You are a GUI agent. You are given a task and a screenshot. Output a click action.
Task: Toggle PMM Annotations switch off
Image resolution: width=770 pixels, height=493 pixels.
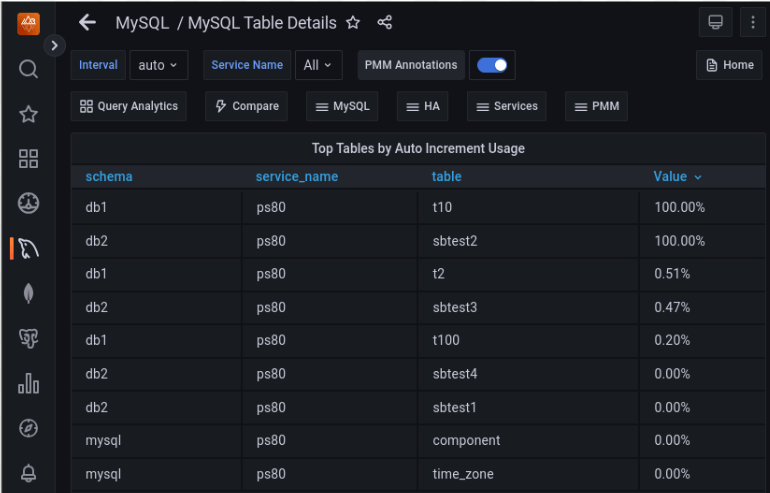coord(492,65)
